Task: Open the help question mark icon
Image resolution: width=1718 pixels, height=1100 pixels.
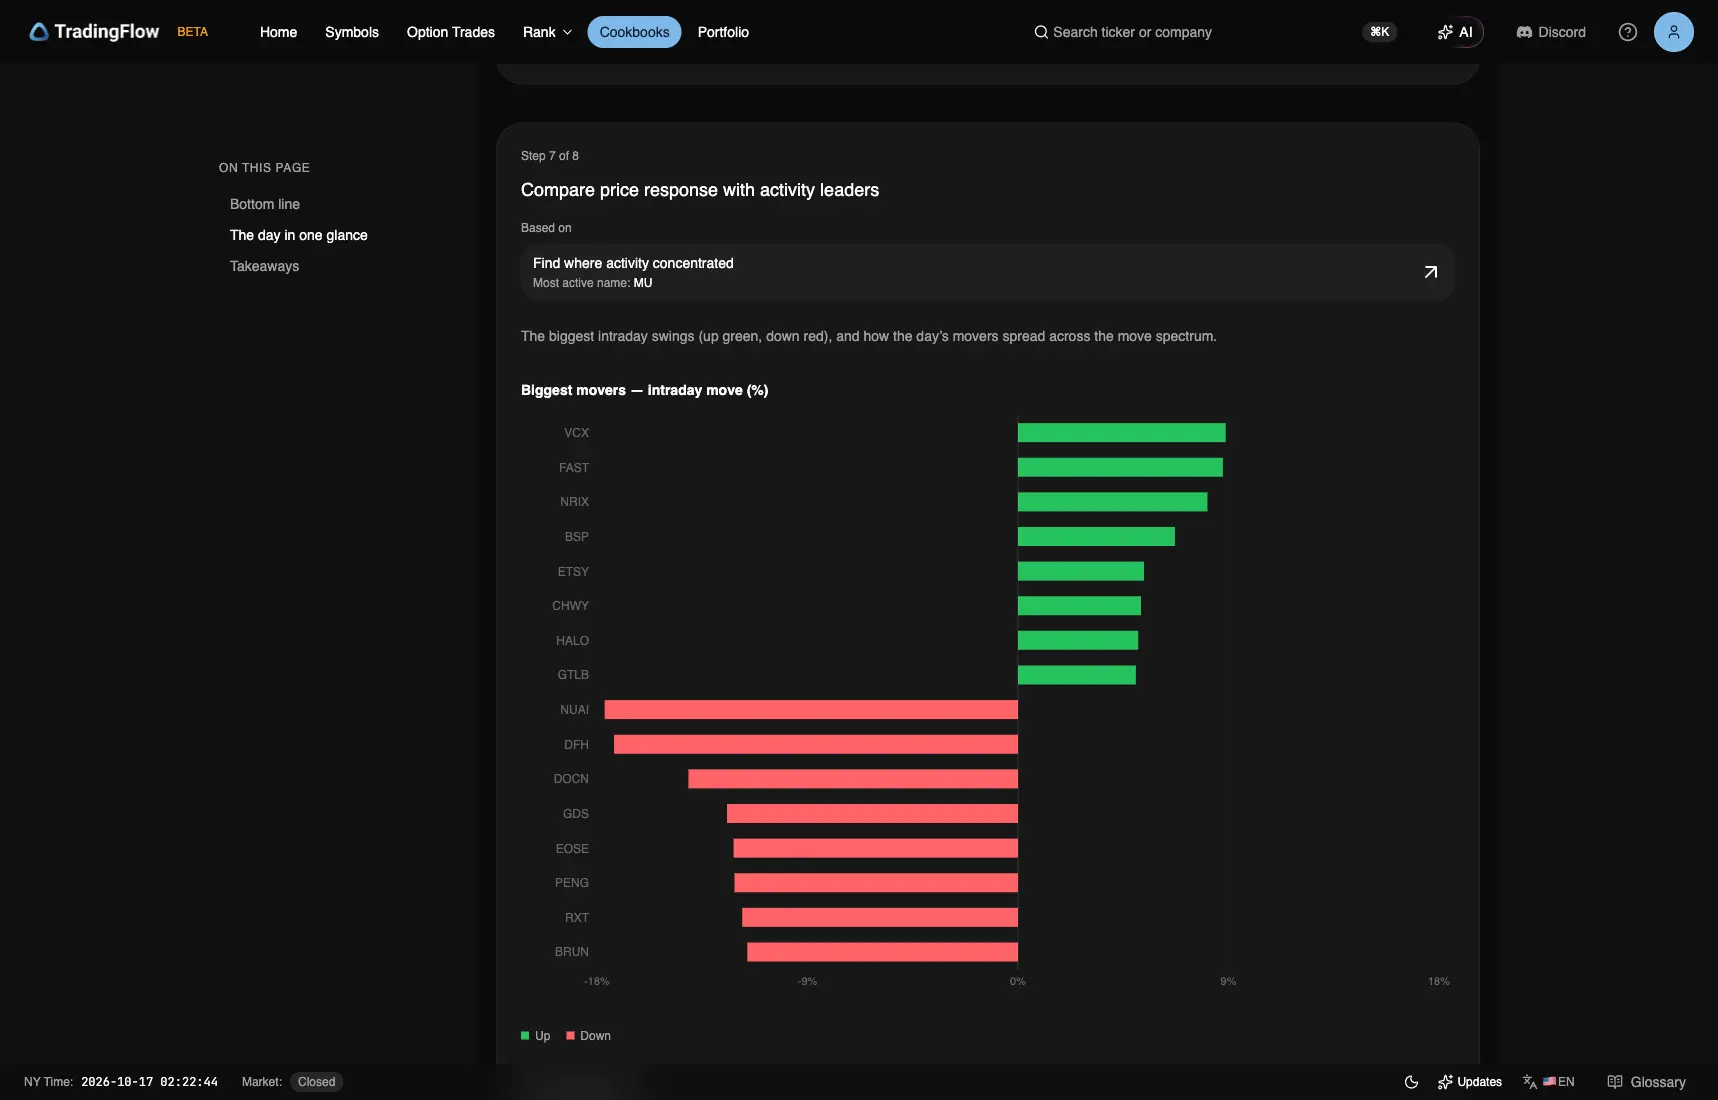Action: (x=1627, y=32)
